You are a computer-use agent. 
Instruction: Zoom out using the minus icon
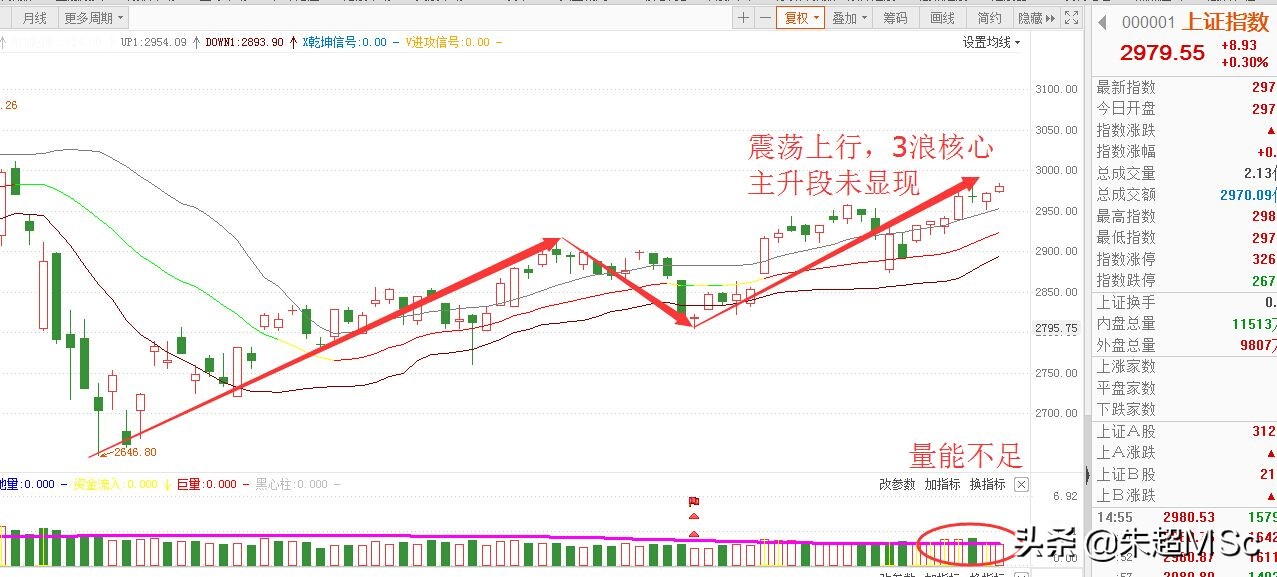[x=765, y=17]
